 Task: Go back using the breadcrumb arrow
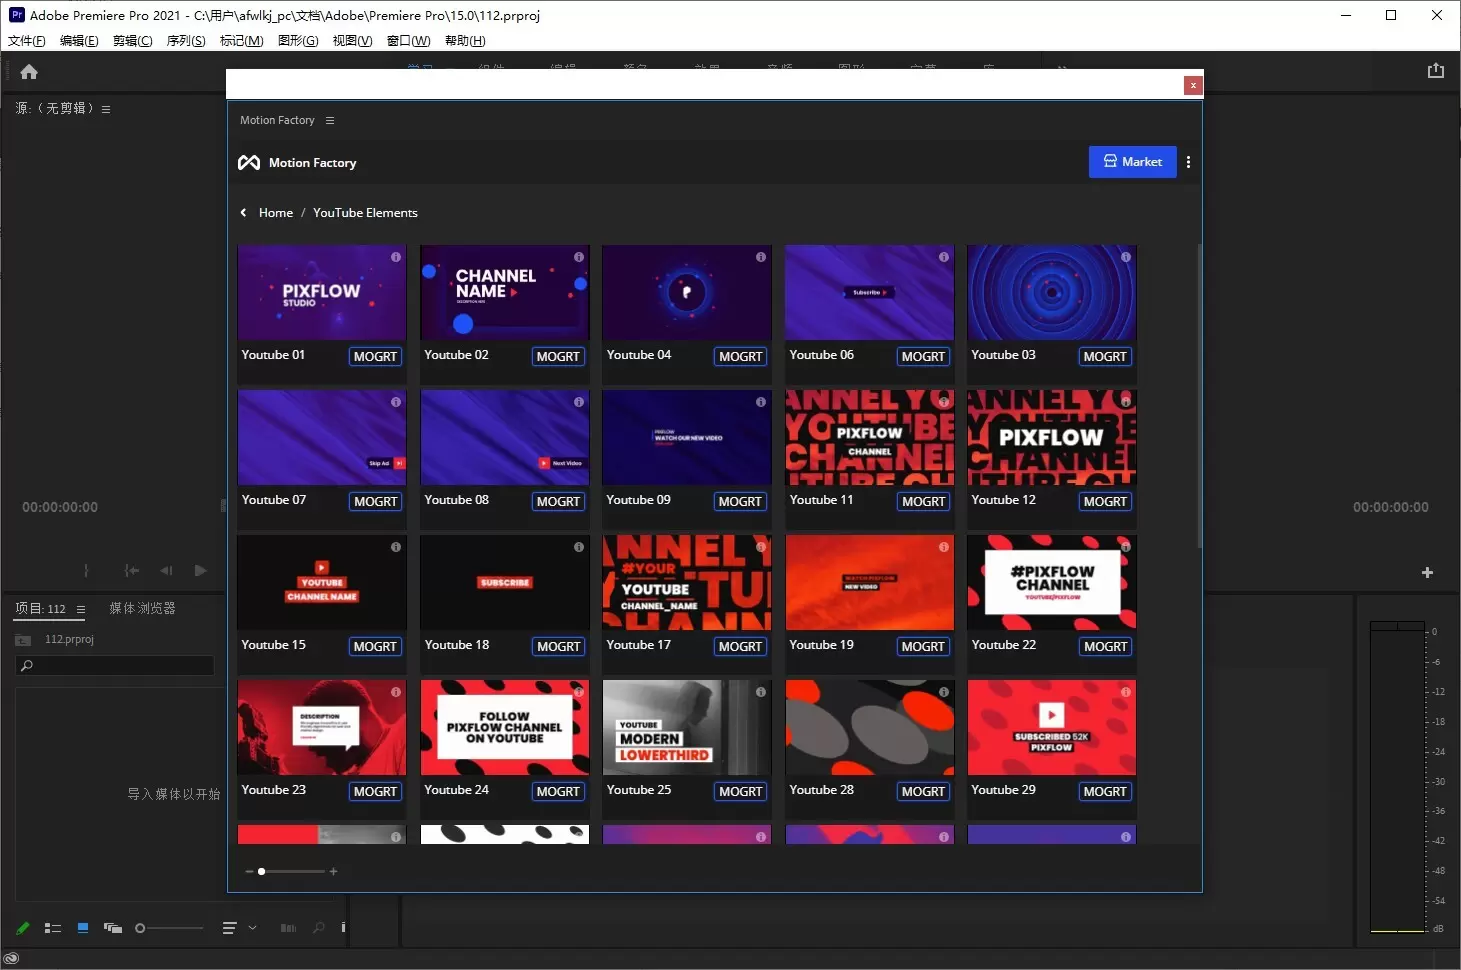point(243,212)
